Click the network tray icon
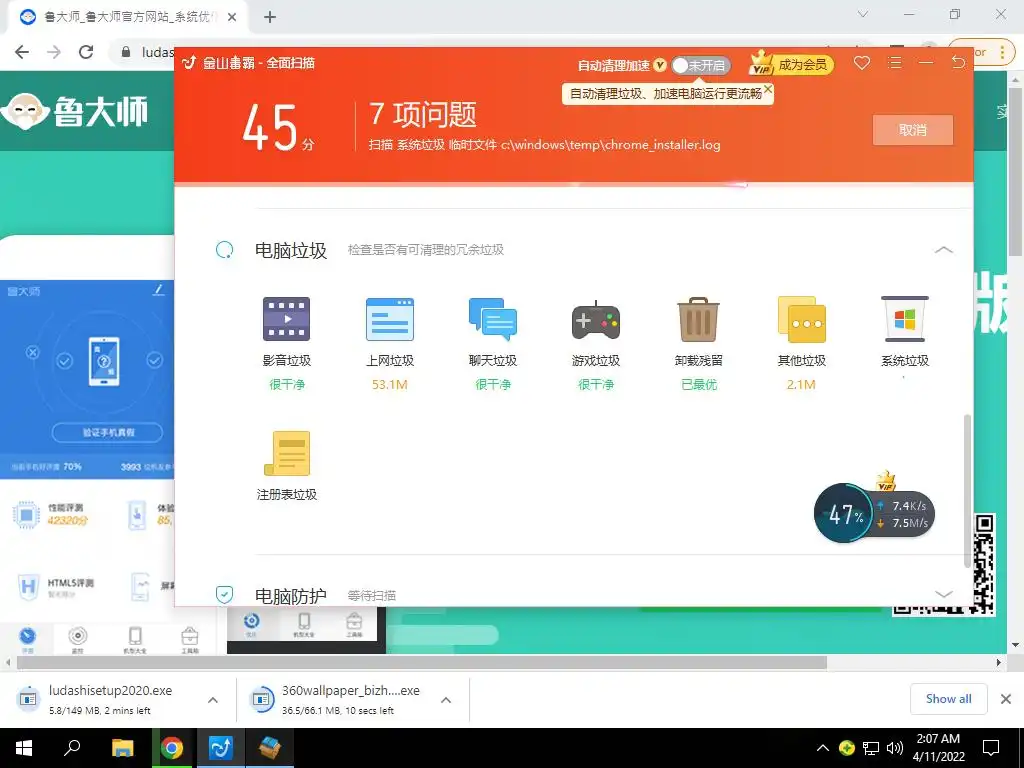The image size is (1024, 768). pyautogui.click(x=871, y=748)
